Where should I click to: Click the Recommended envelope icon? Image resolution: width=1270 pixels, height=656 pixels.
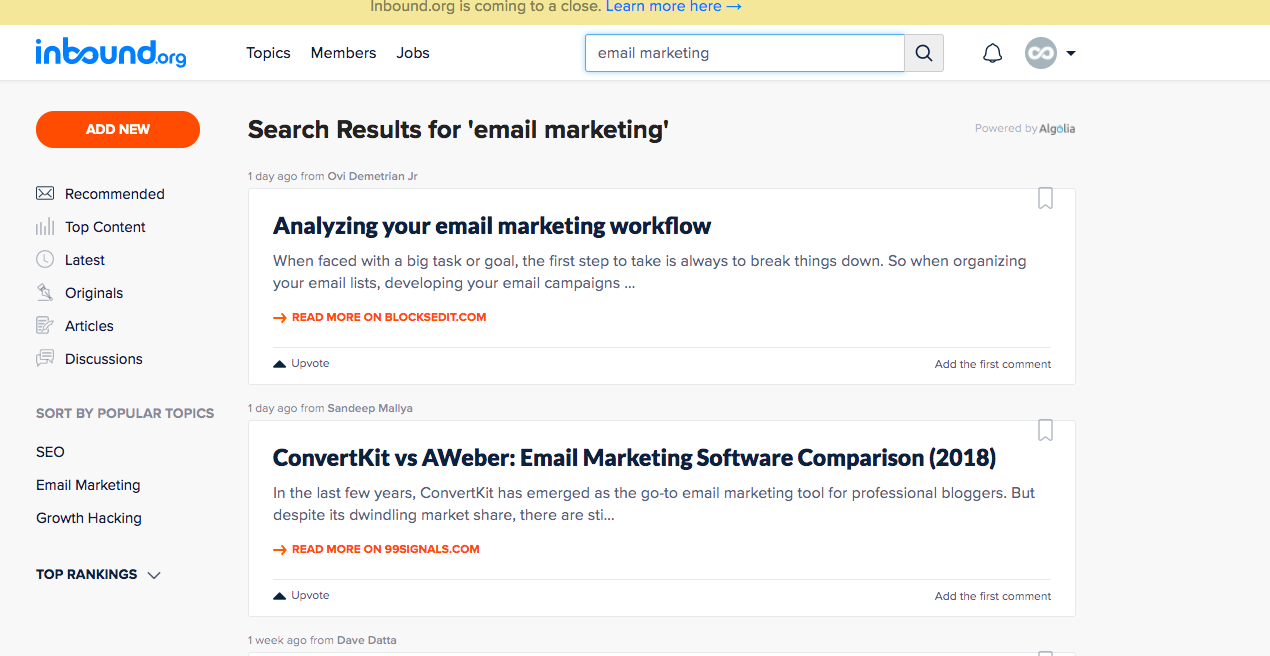tap(45, 193)
